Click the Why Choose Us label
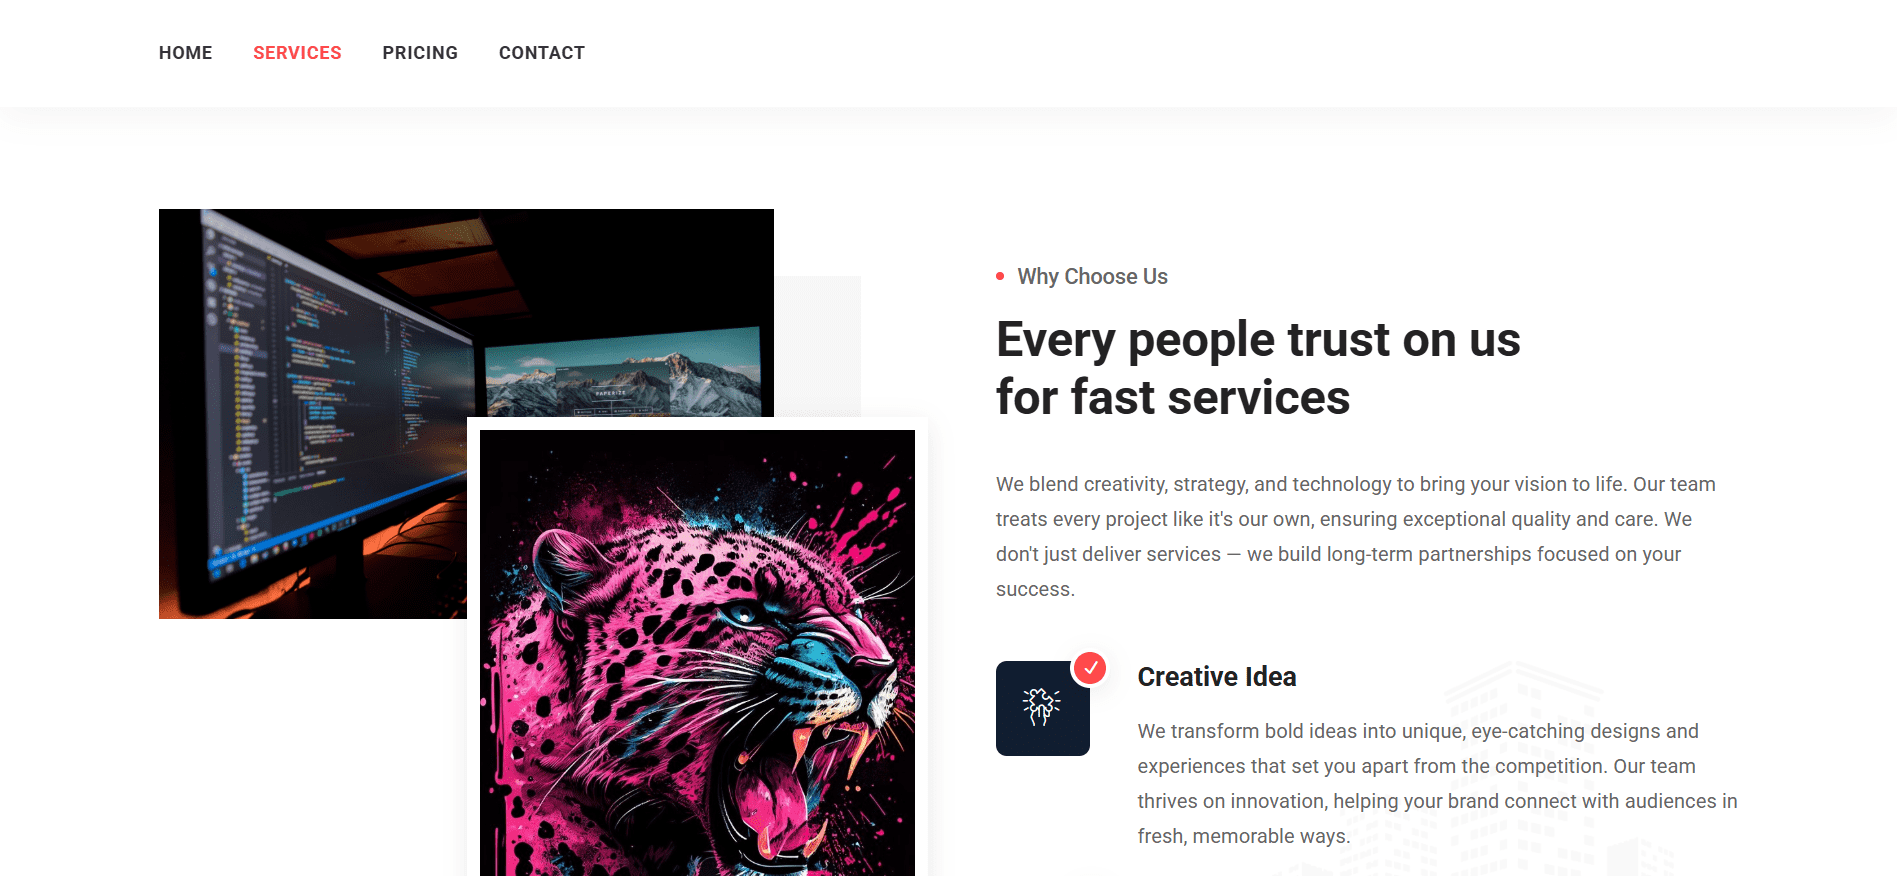Viewport: 1897px width, 876px height. tap(1092, 277)
